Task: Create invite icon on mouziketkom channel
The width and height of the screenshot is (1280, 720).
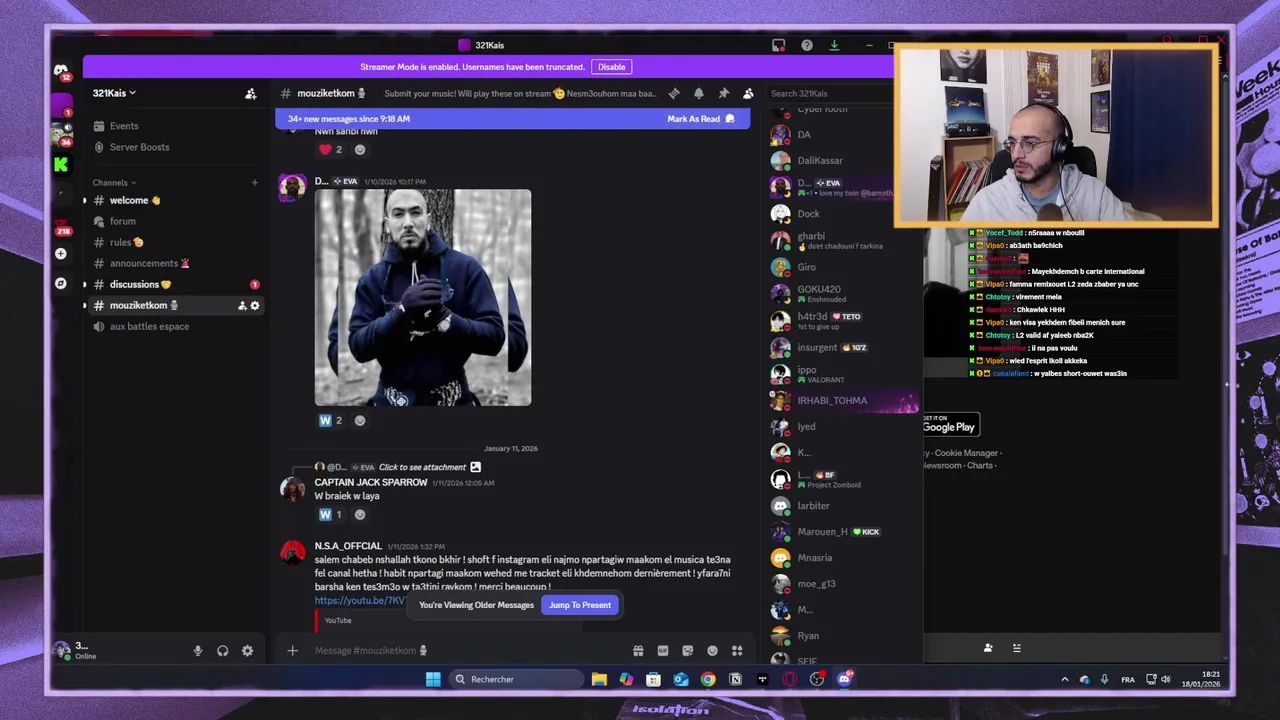Action: pos(242,306)
